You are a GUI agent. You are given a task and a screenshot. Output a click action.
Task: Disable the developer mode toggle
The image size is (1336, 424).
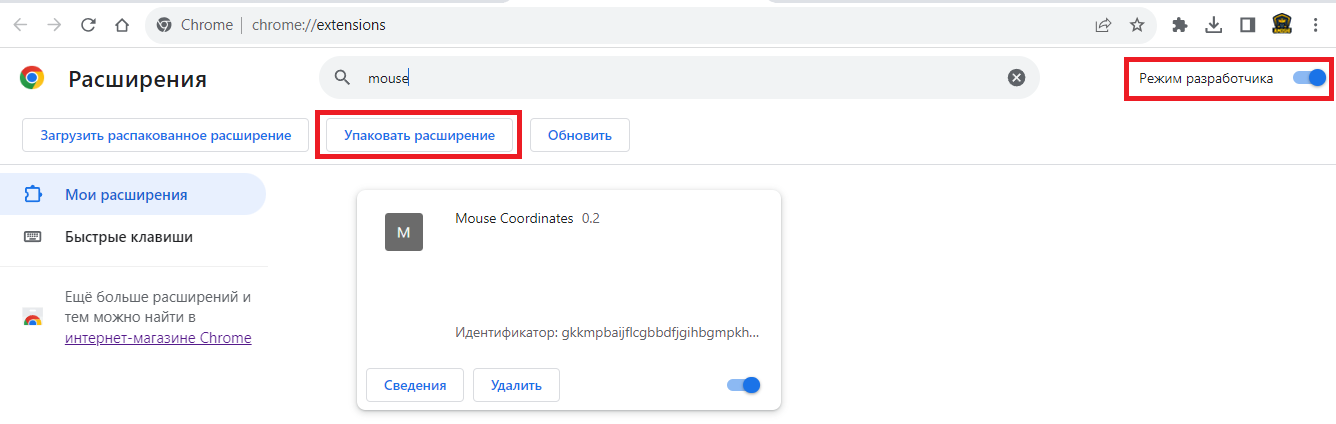(1309, 78)
